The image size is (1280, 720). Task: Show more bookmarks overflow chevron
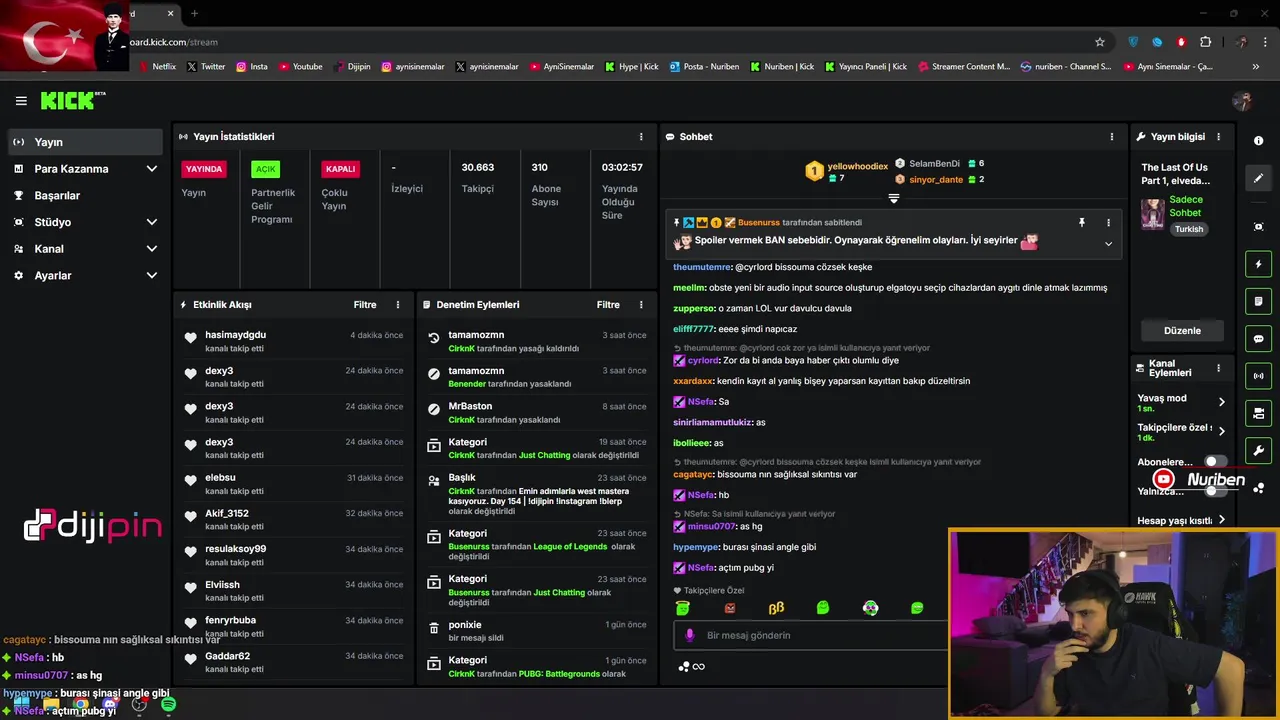pos(1256,67)
